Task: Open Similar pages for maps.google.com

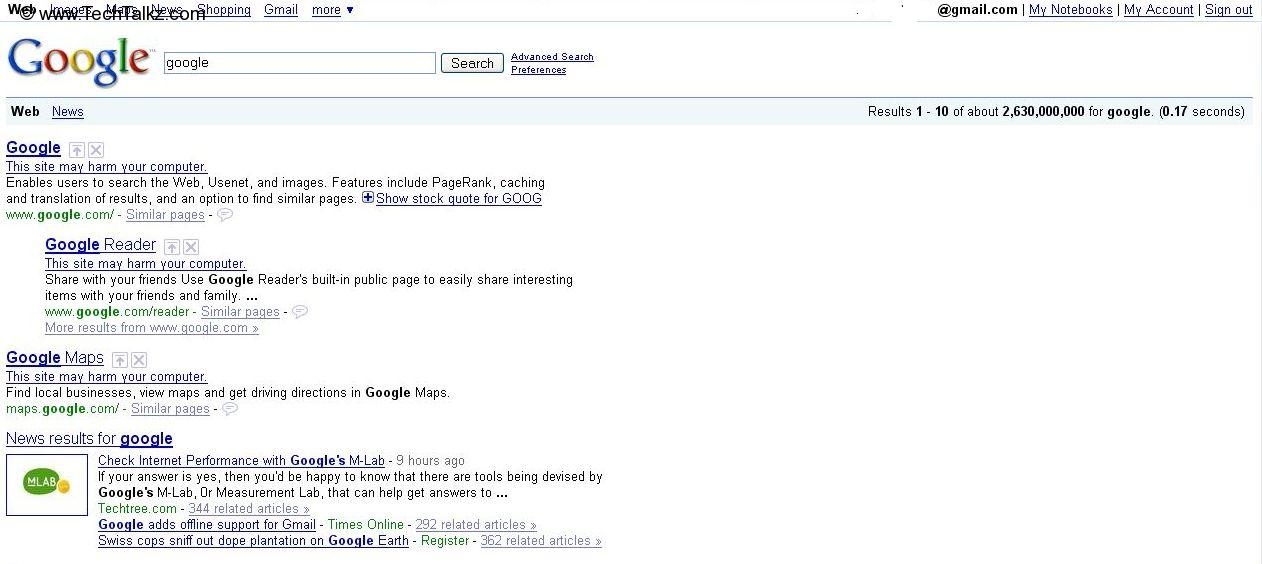Action: (x=170, y=409)
